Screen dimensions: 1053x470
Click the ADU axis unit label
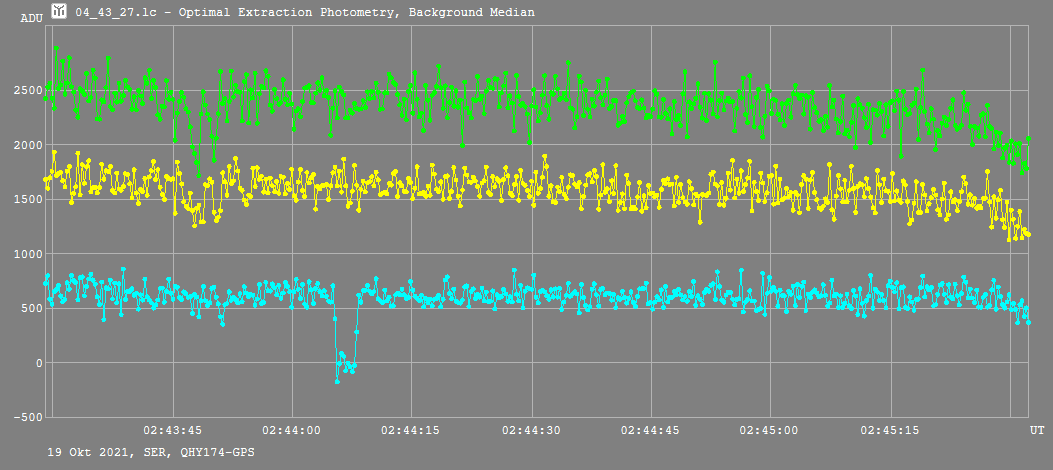click(x=32, y=18)
